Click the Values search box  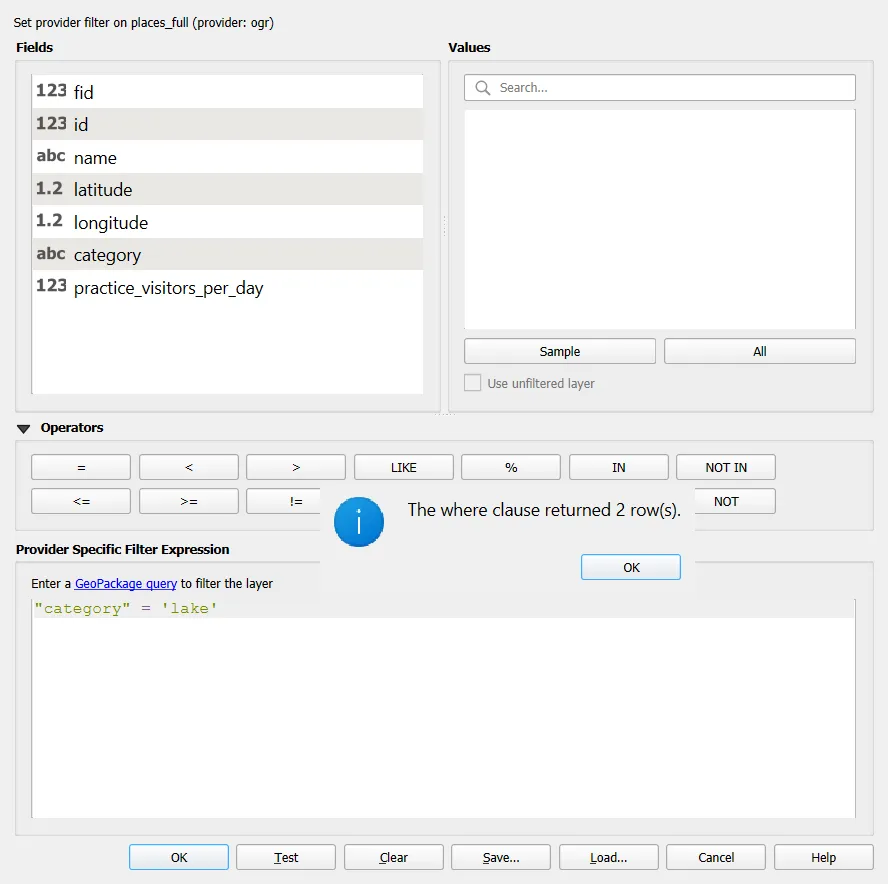(x=660, y=88)
